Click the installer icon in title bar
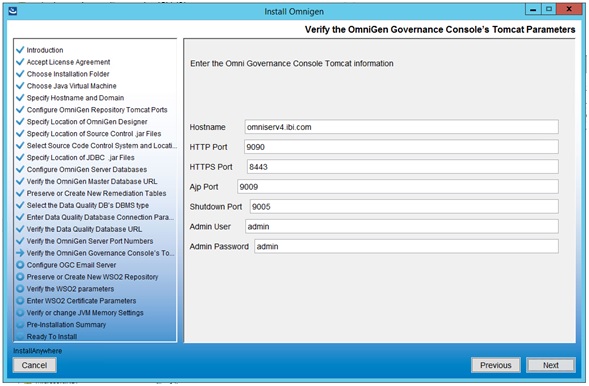 click(13, 11)
